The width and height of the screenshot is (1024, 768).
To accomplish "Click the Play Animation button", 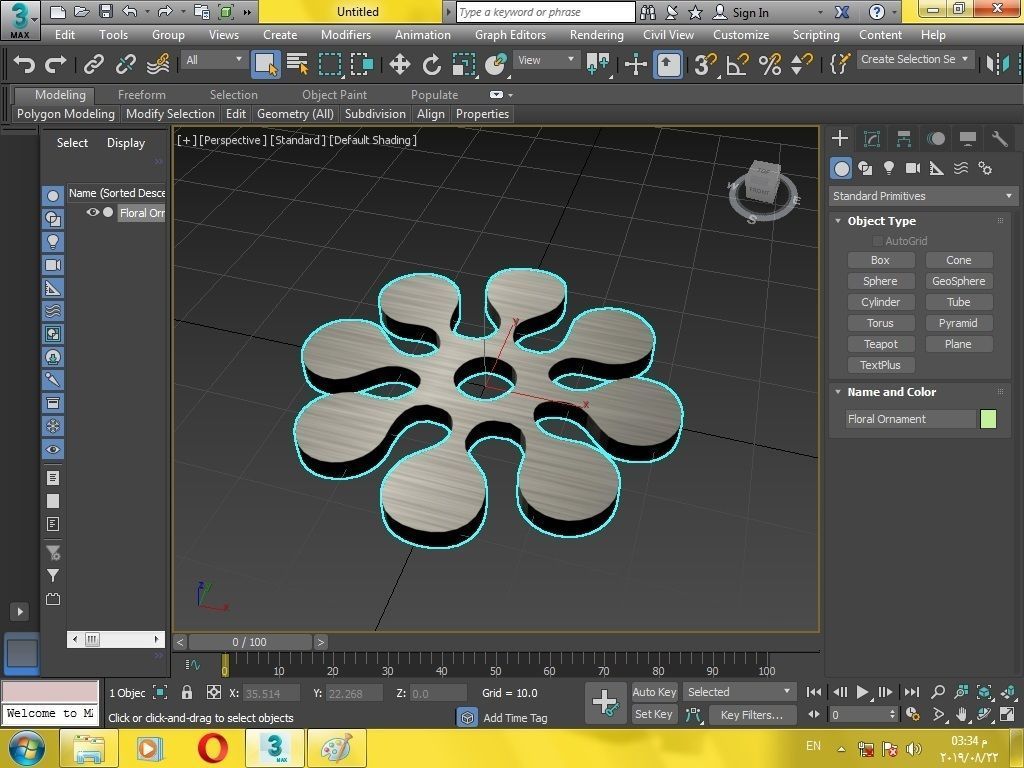I will coord(863,692).
